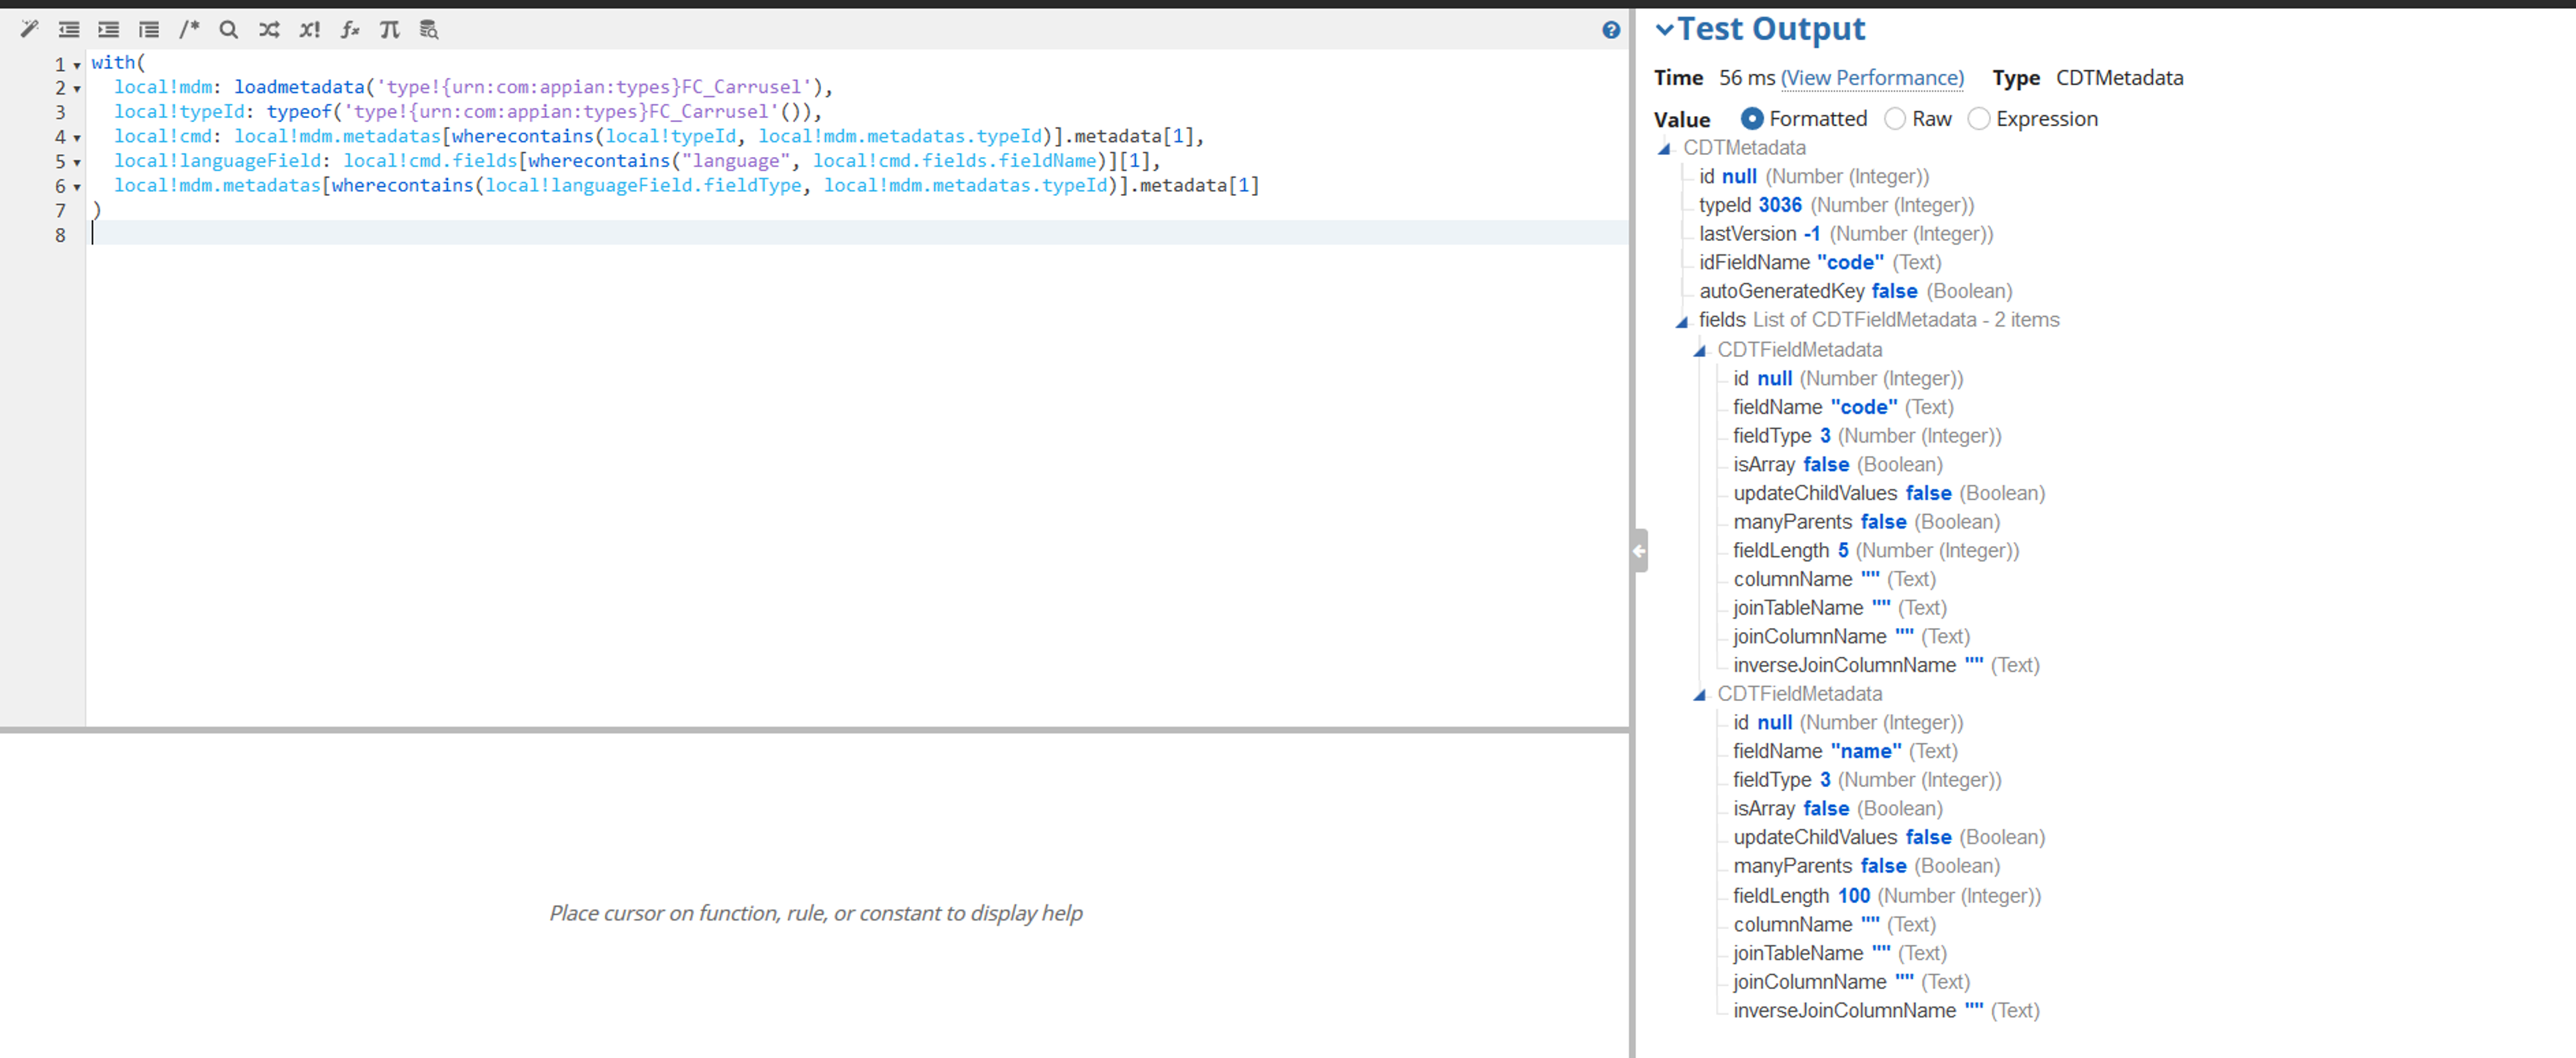Click the closing parenthesis on line 7

pos(96,209)
